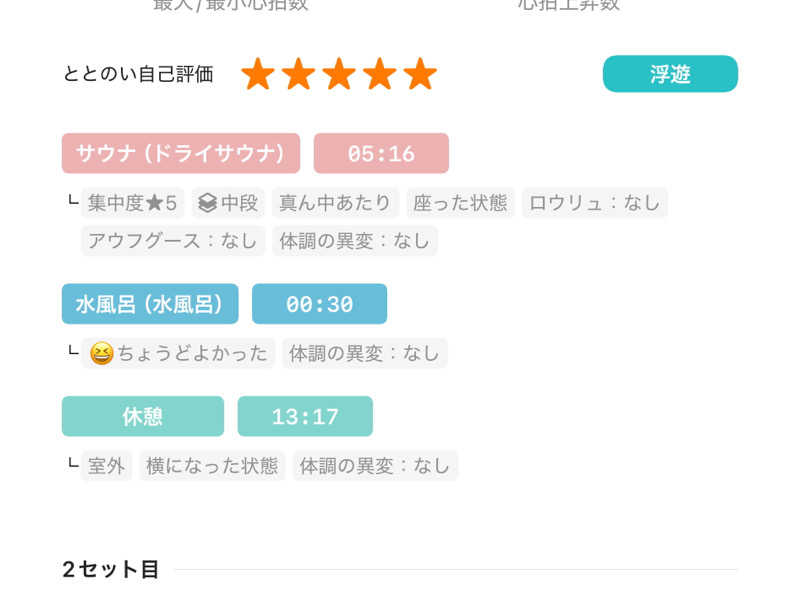Click the 00:30 water bath time
Viewport: 800px width, 600px height.
coord(319,304)
